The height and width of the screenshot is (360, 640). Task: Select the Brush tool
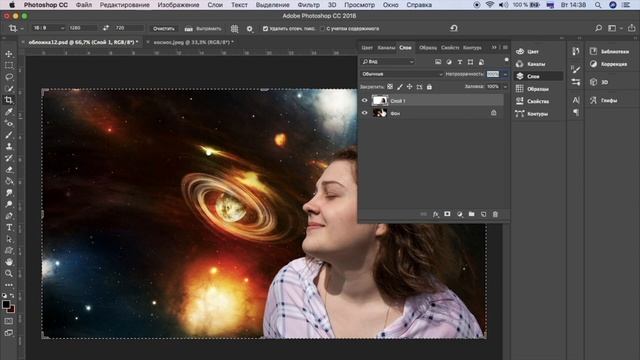point(9,135)
